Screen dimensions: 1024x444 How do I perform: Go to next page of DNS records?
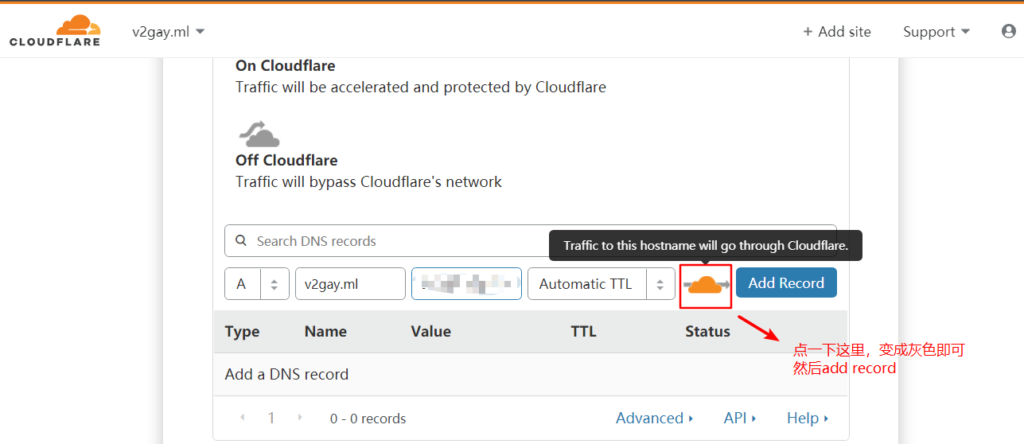(297, 418)
